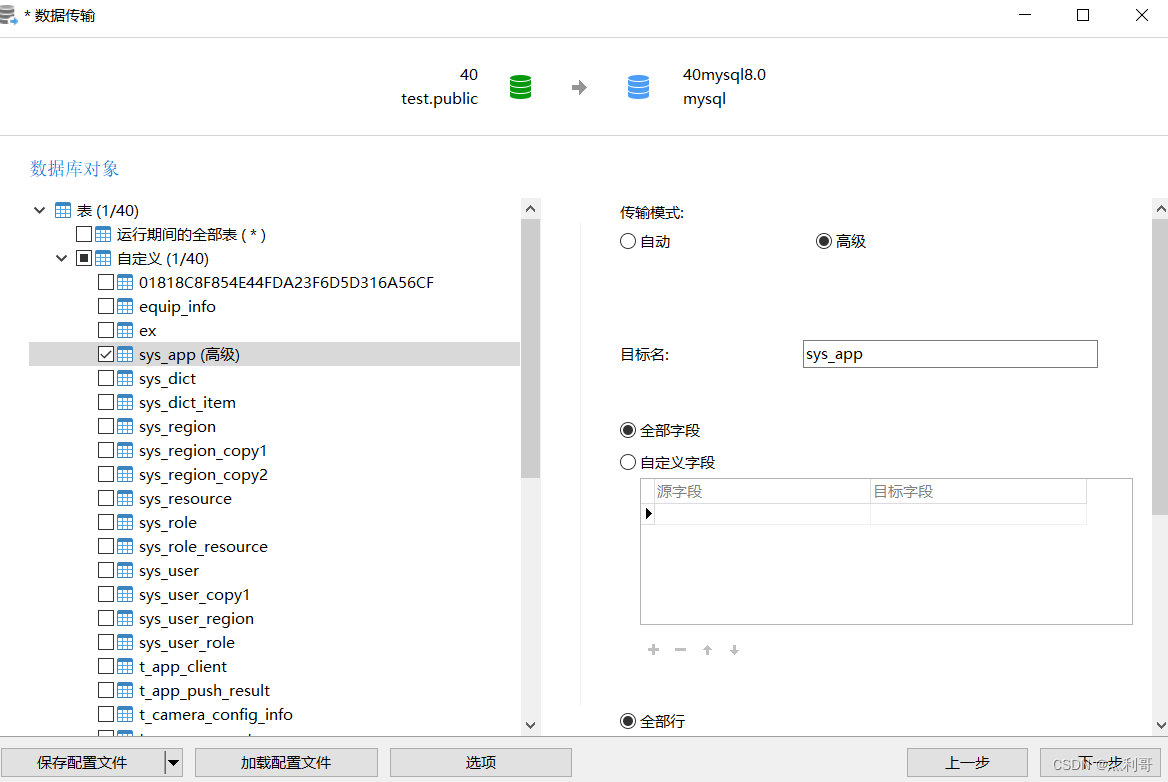Screen dimensions: 1168x782
Task: Click the table icon next to sys_app (高级)
Action: pyautogui.click(x=123, y=353)
